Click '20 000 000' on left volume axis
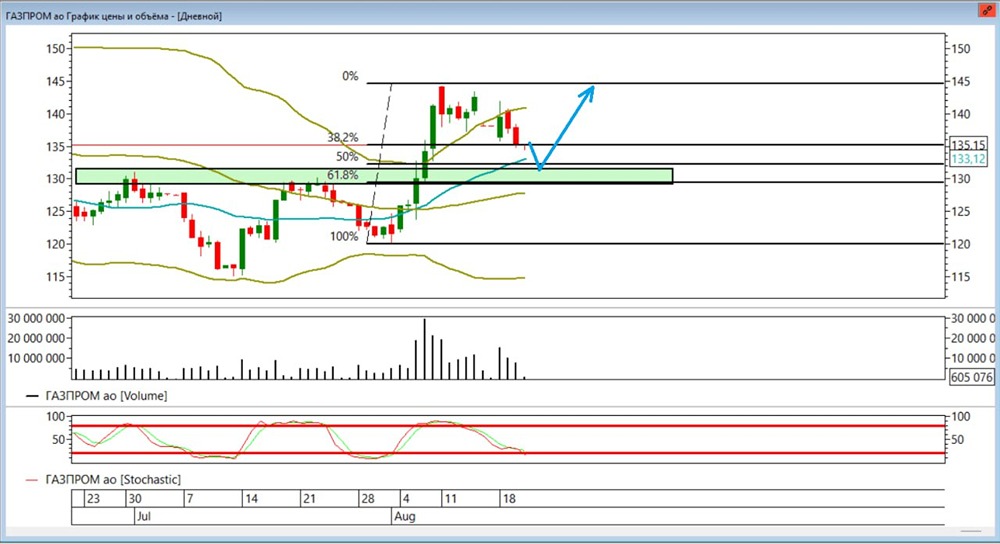Viewport: 1000px width, 544px height. (36, 338)
